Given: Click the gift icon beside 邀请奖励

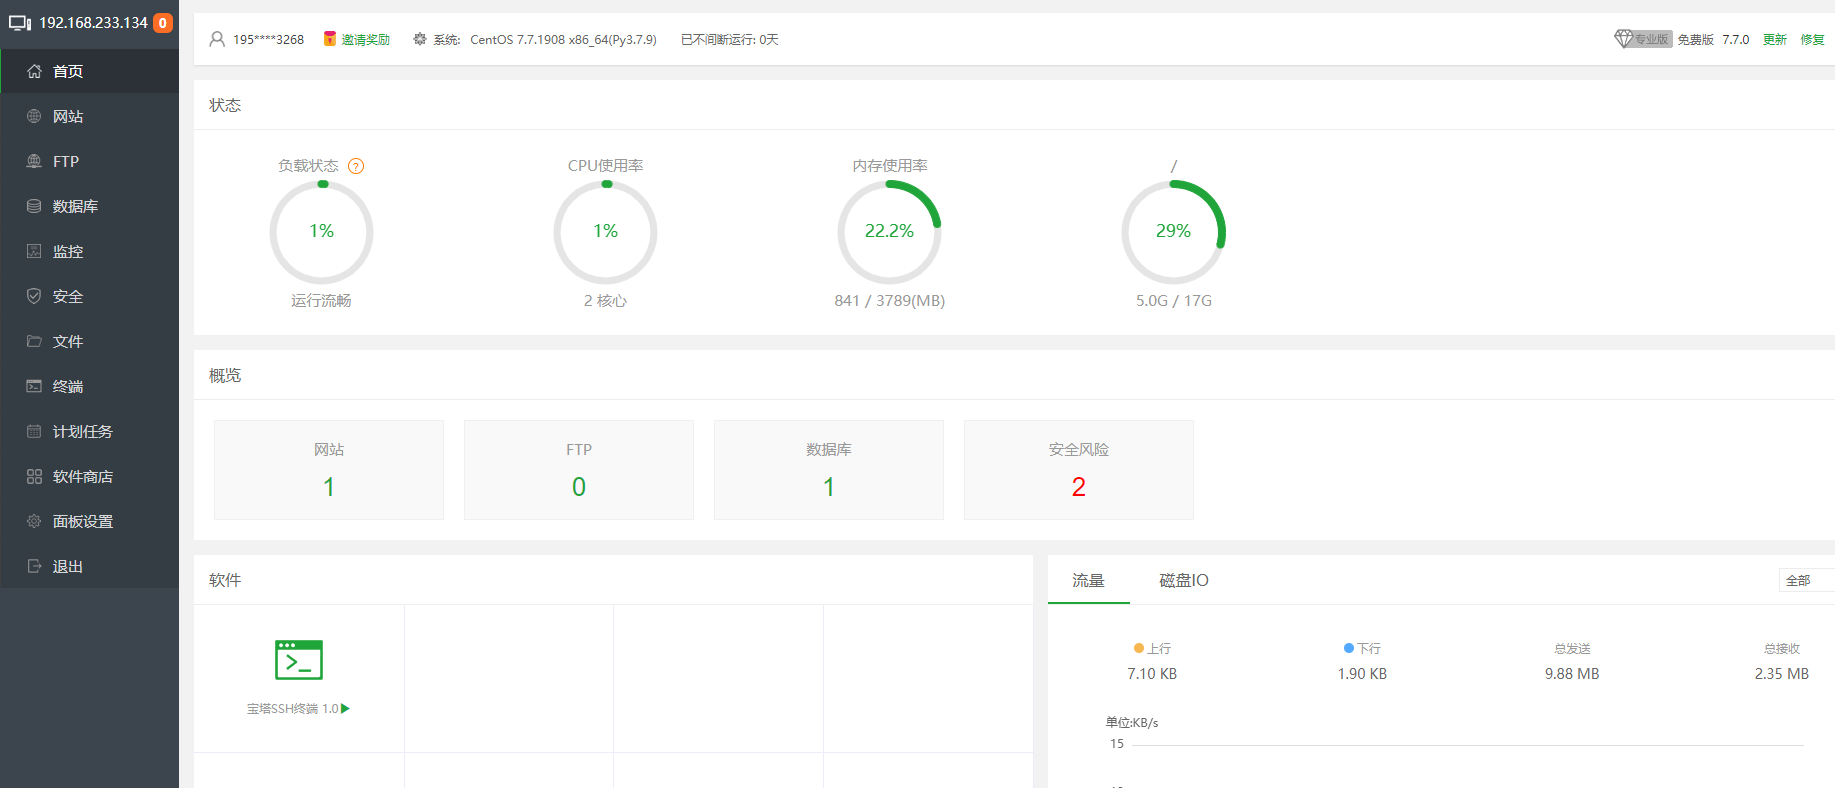Looking at the screenshot, I should coord(329,39).
